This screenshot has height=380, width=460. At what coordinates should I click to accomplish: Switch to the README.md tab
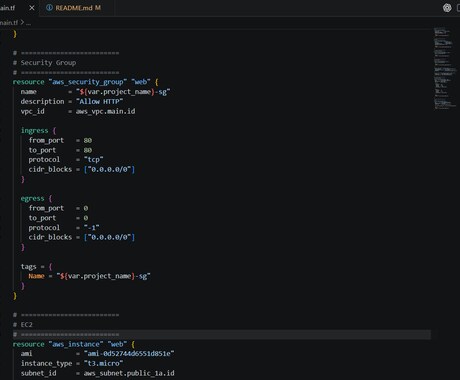coord(74,8)
